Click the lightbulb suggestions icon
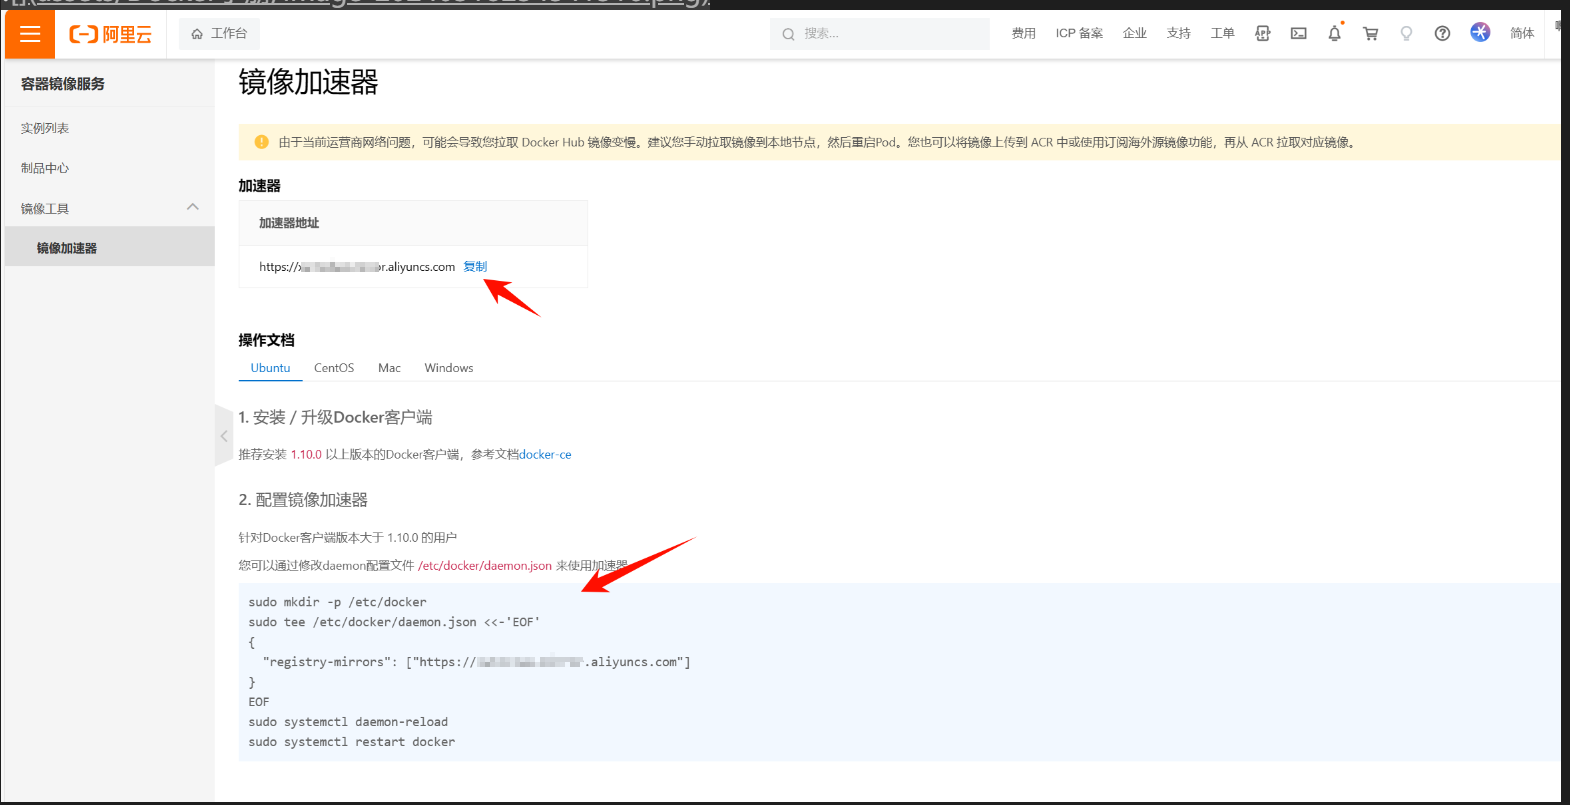The width and height of the screenshot is (1570, 805). [1406, 34]
